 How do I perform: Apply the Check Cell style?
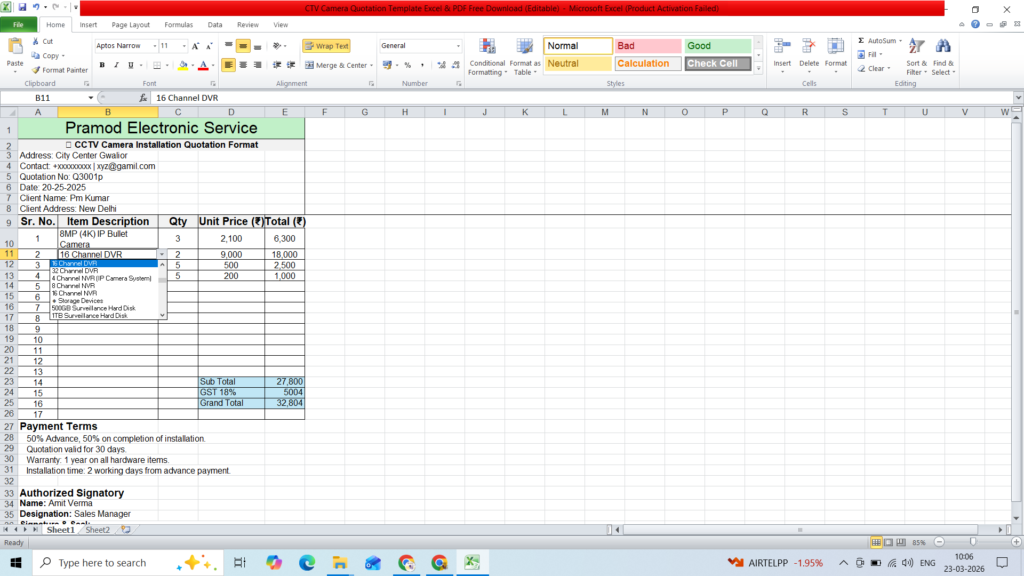click(718, 63)
